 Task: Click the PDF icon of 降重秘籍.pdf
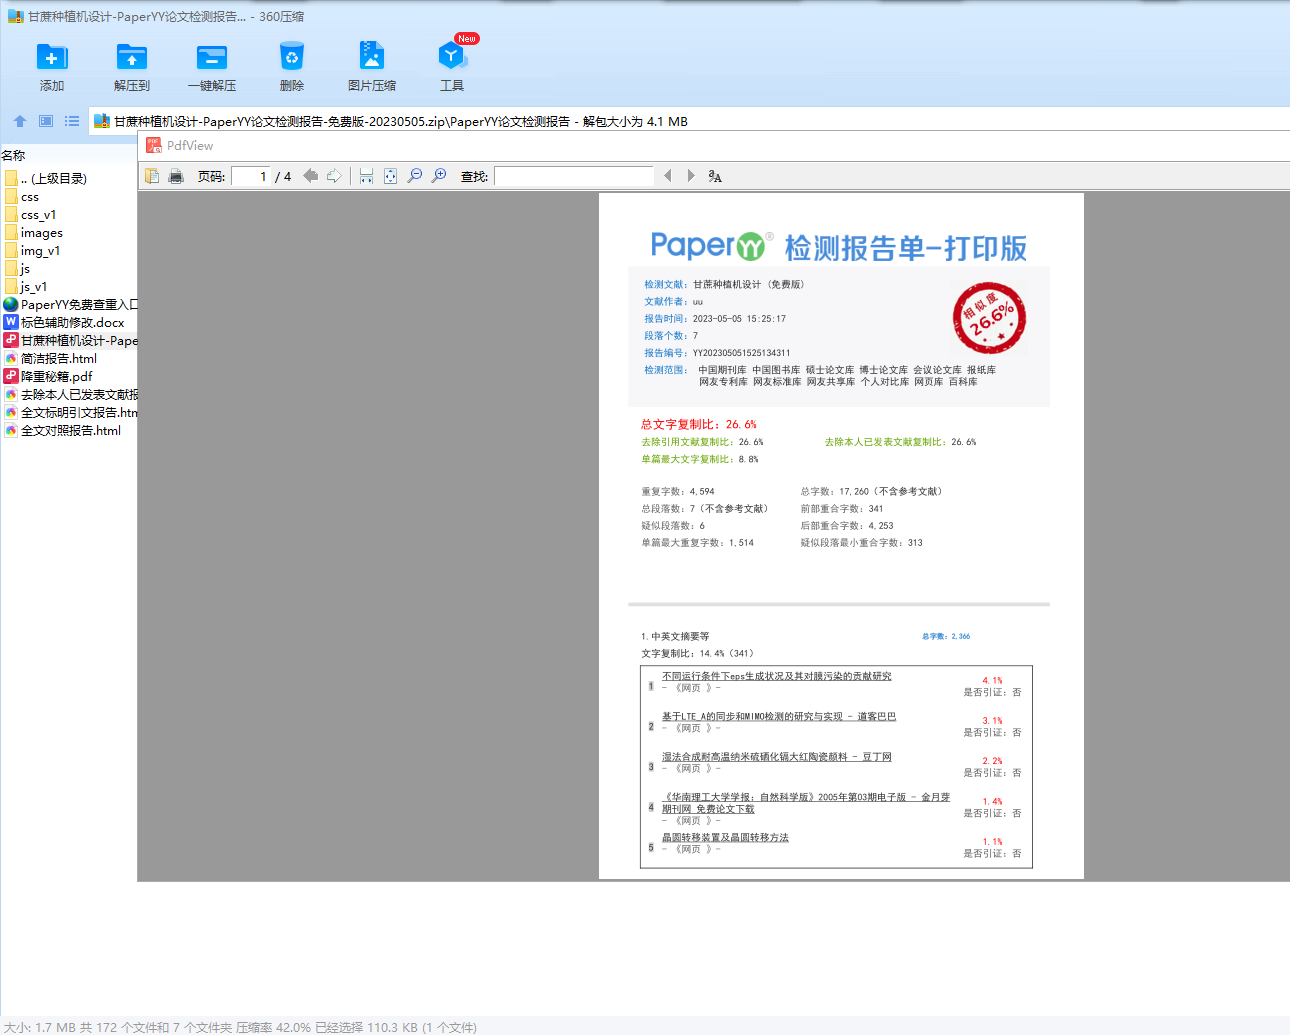click(11, 376)
